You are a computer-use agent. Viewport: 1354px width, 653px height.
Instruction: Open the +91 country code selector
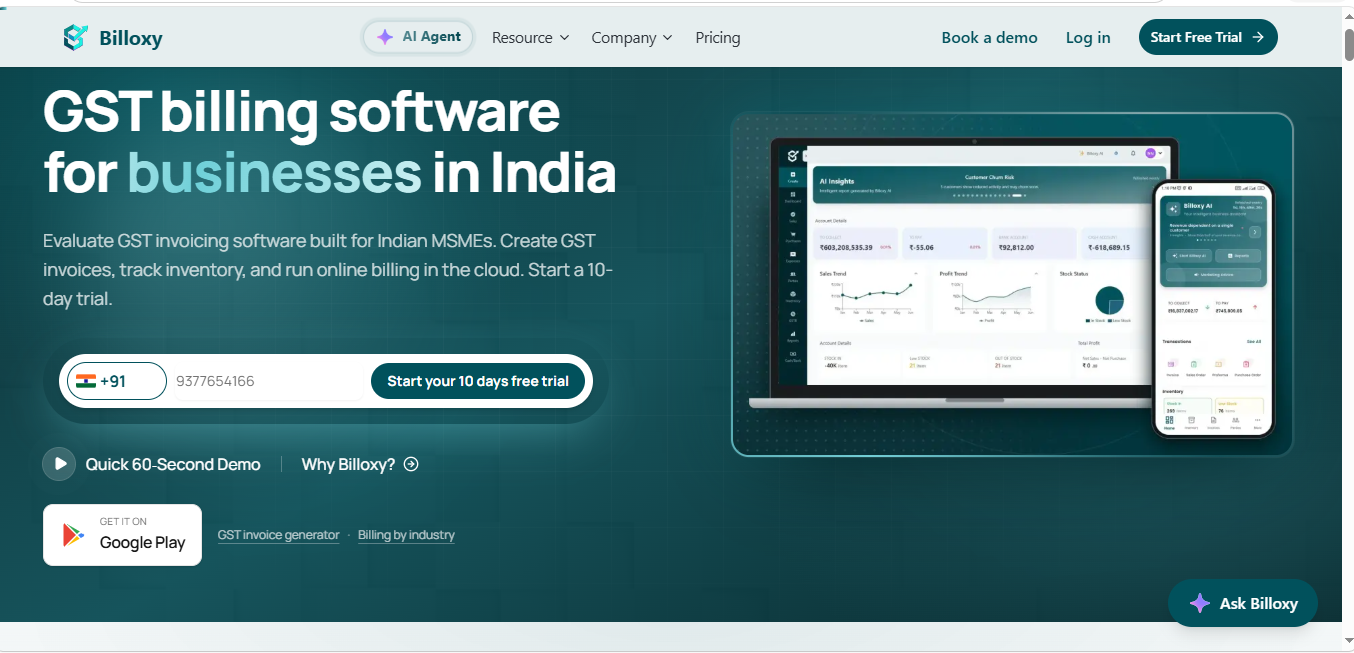pyautogui.click(x=117, y=381)
